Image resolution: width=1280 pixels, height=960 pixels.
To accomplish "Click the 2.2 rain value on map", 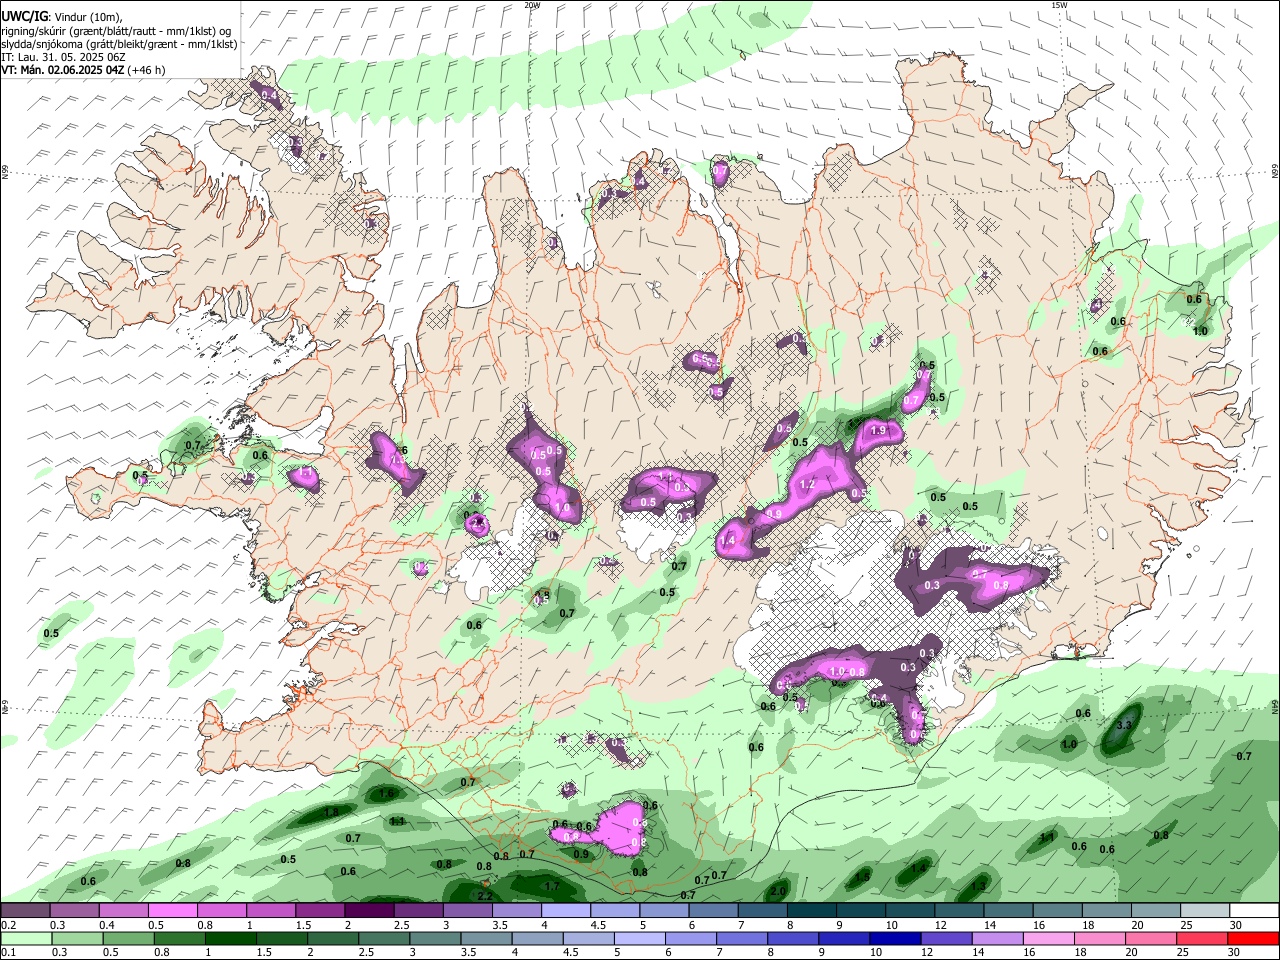I will (x=485, y=896).
